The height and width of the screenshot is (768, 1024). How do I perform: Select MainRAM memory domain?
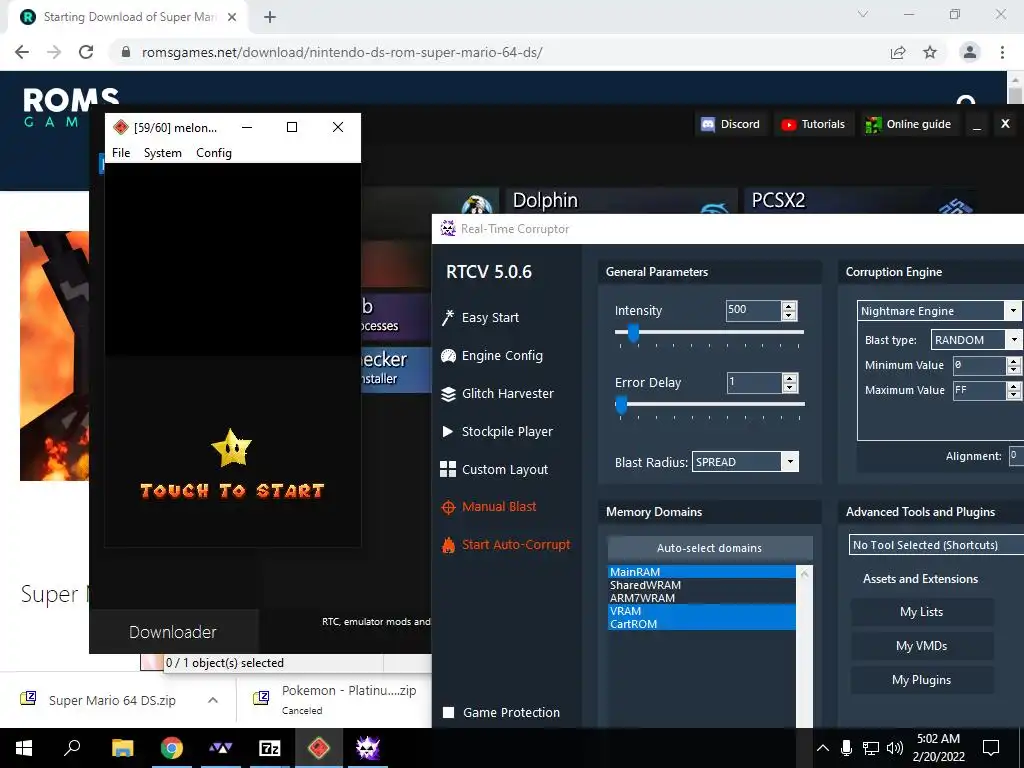[x=701, y=571]
